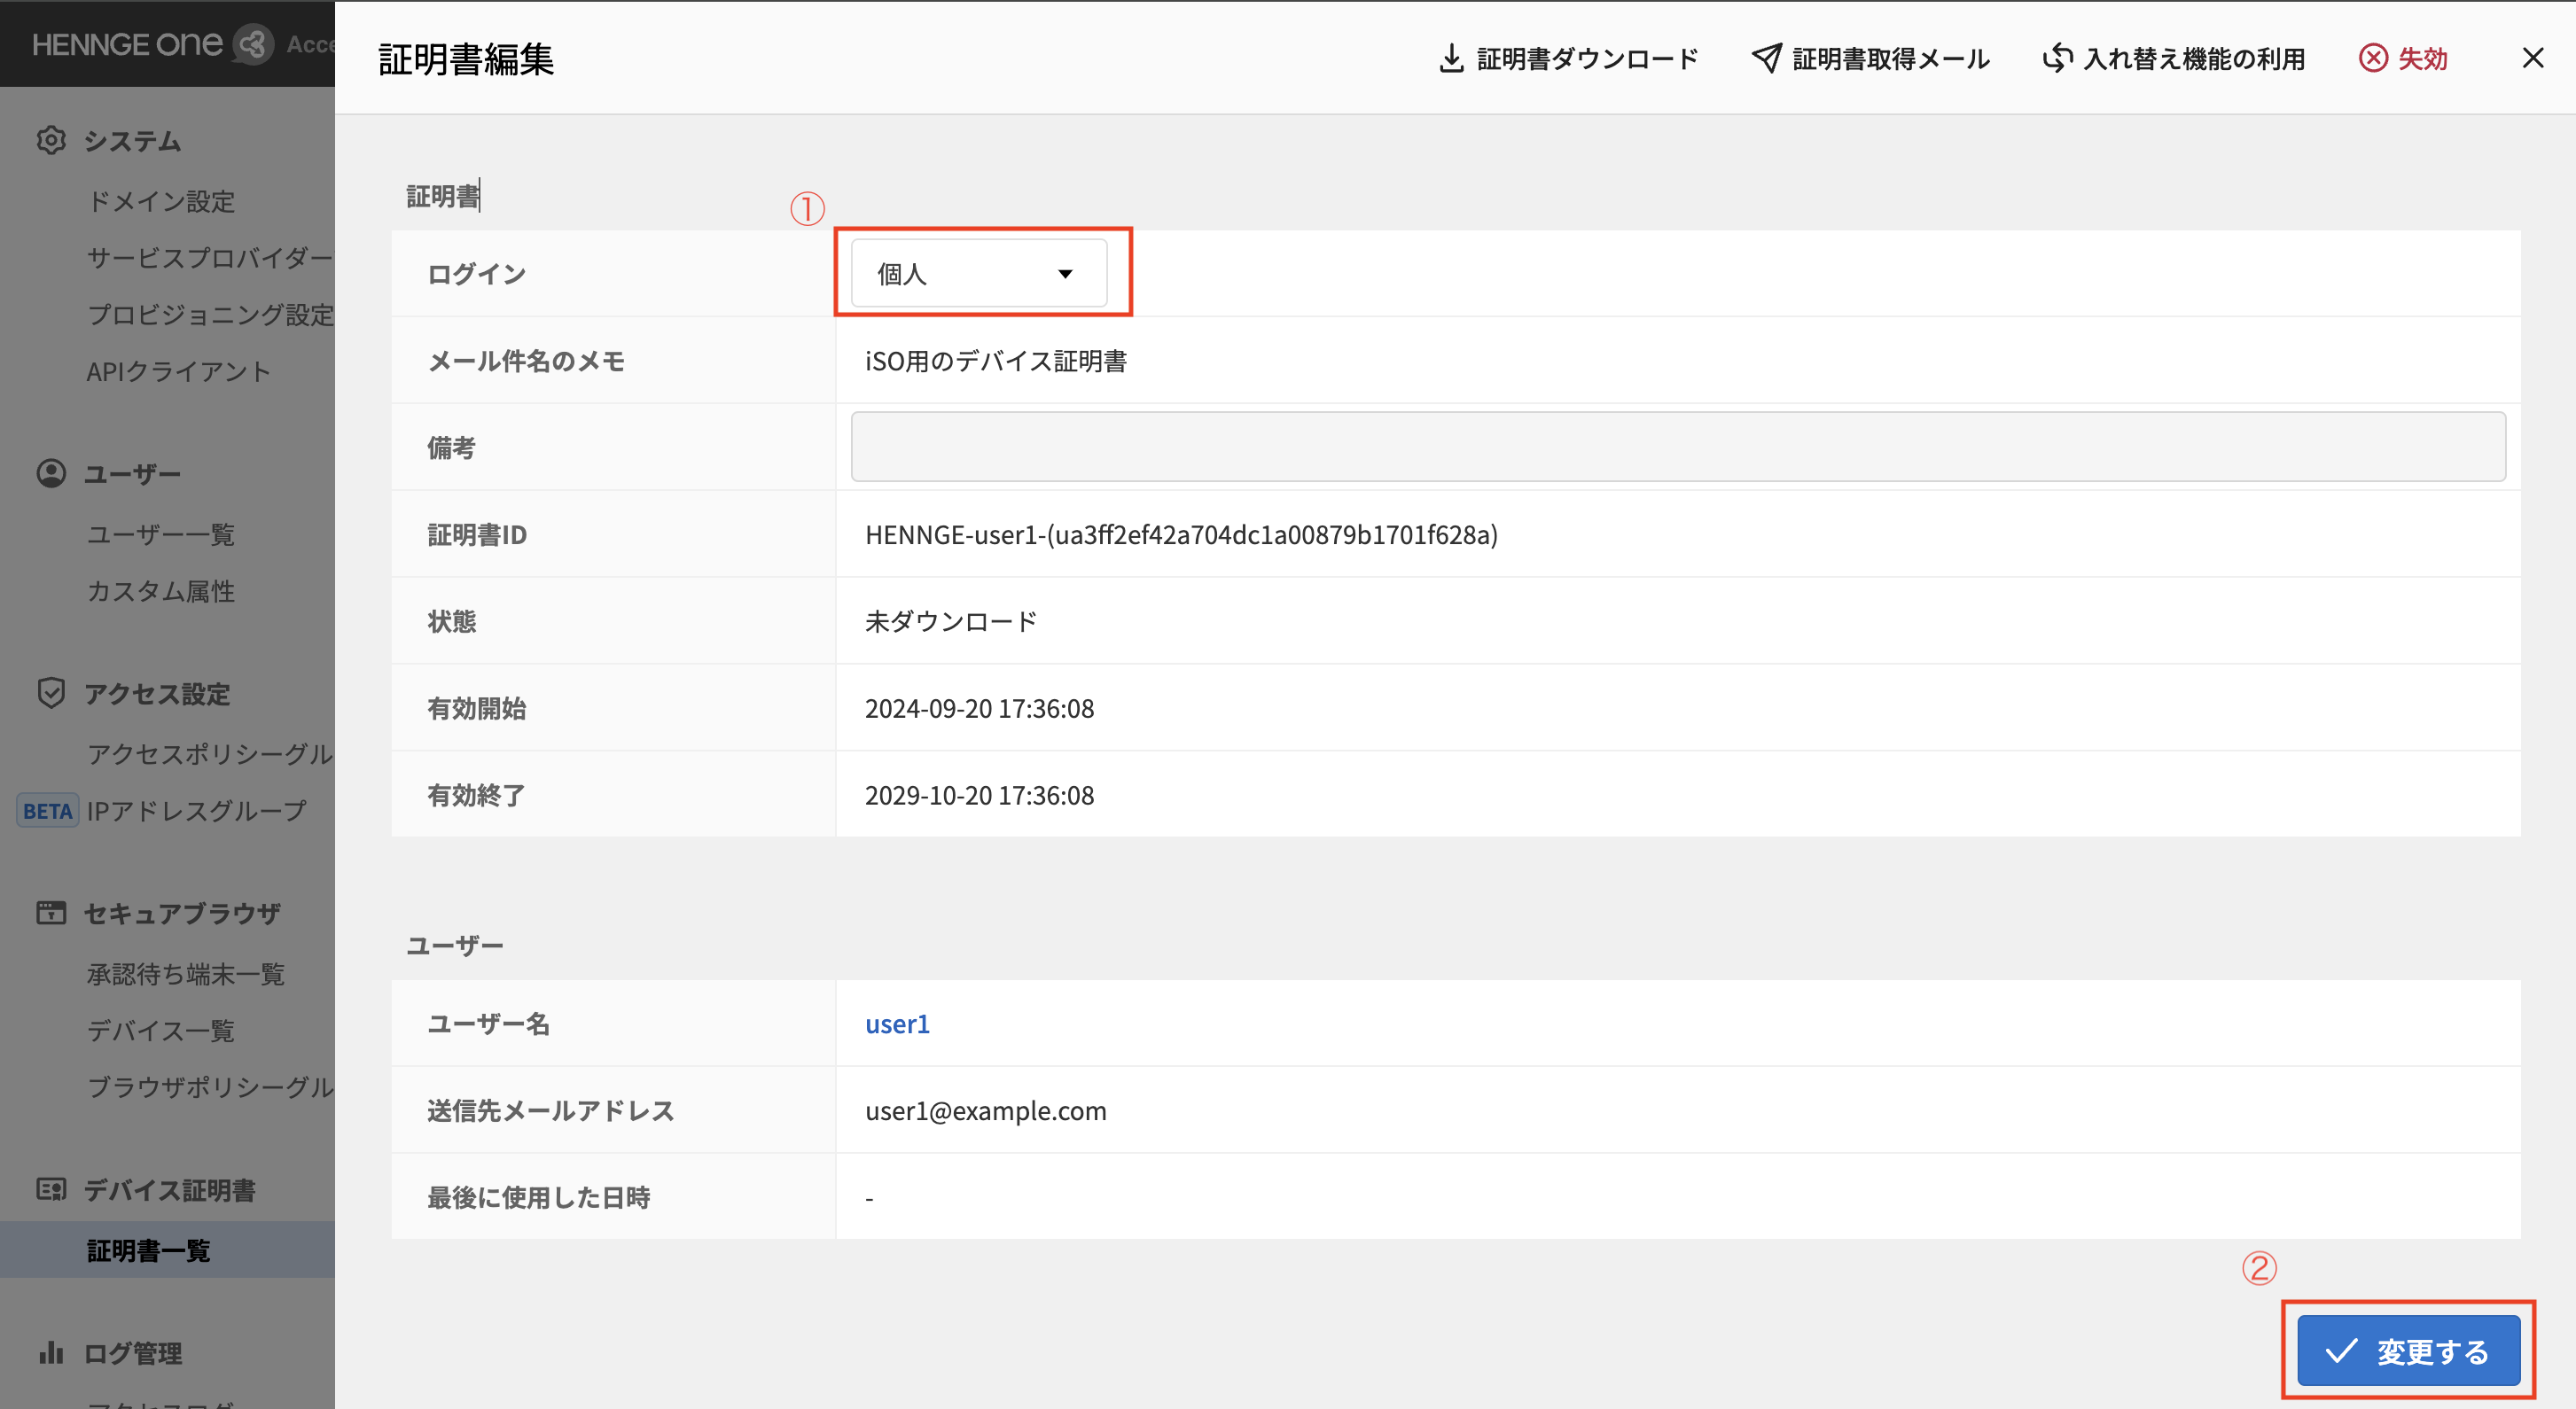The width and height of the screenshot is (2576, 1409).
Task: Click the red 失効 revoke icon
Action: 2373,58
